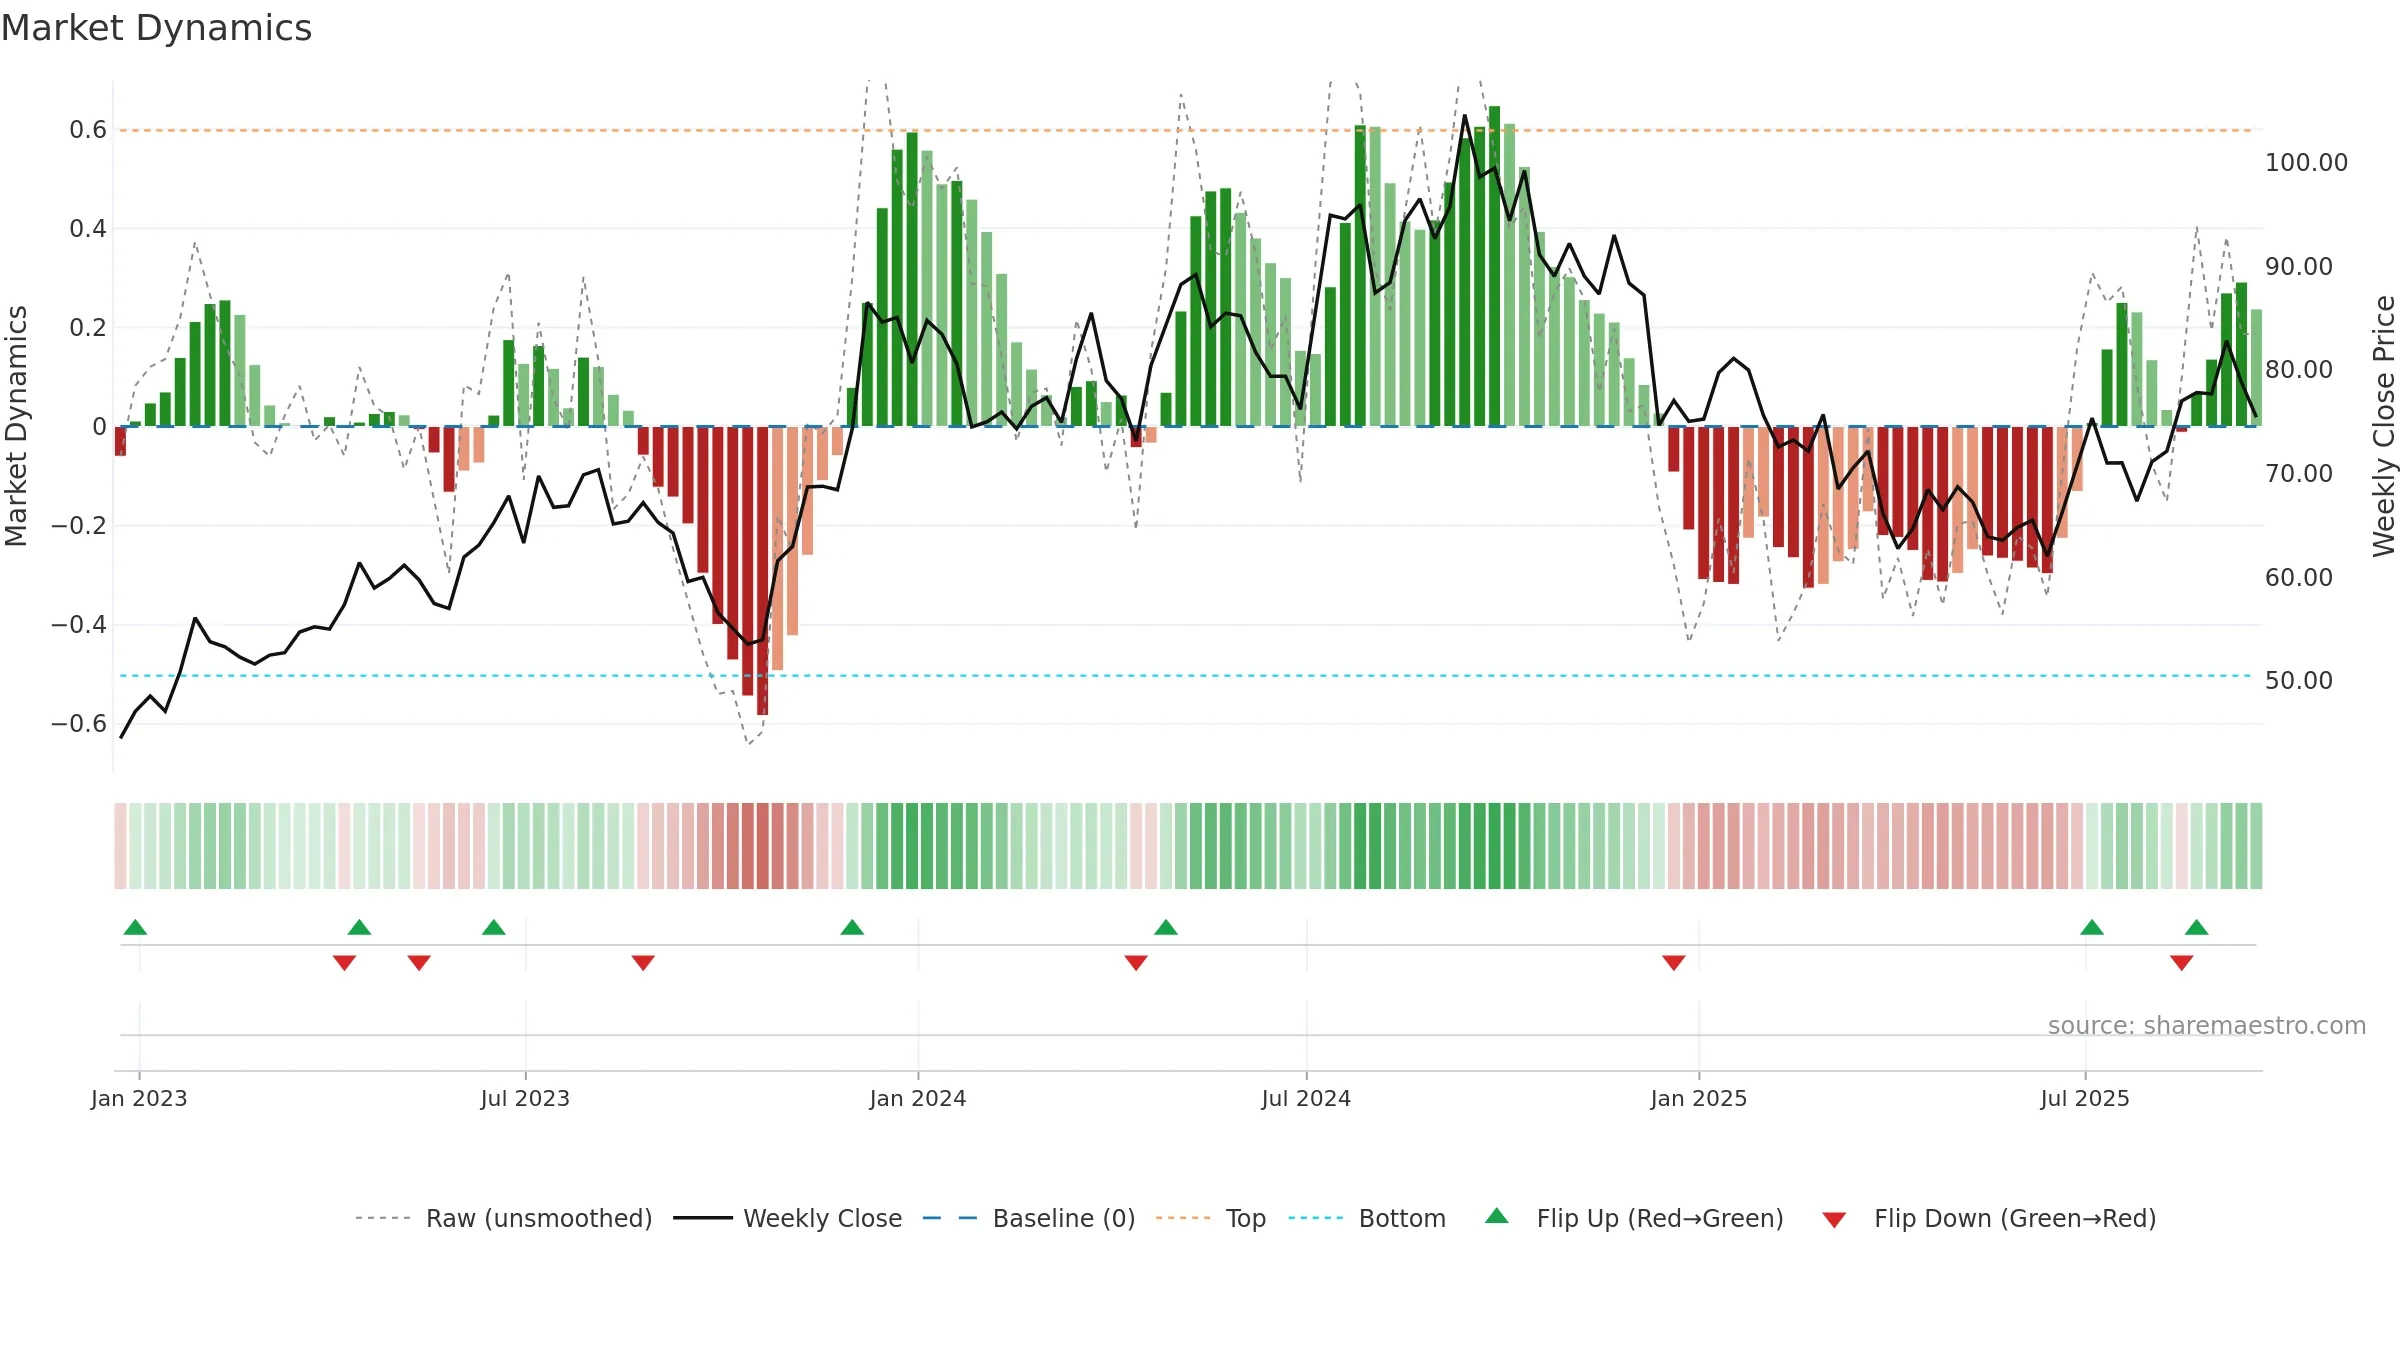2400x1350 pixels.
Task: Click the 60.00 price axis label
Action: (2299, 578)
